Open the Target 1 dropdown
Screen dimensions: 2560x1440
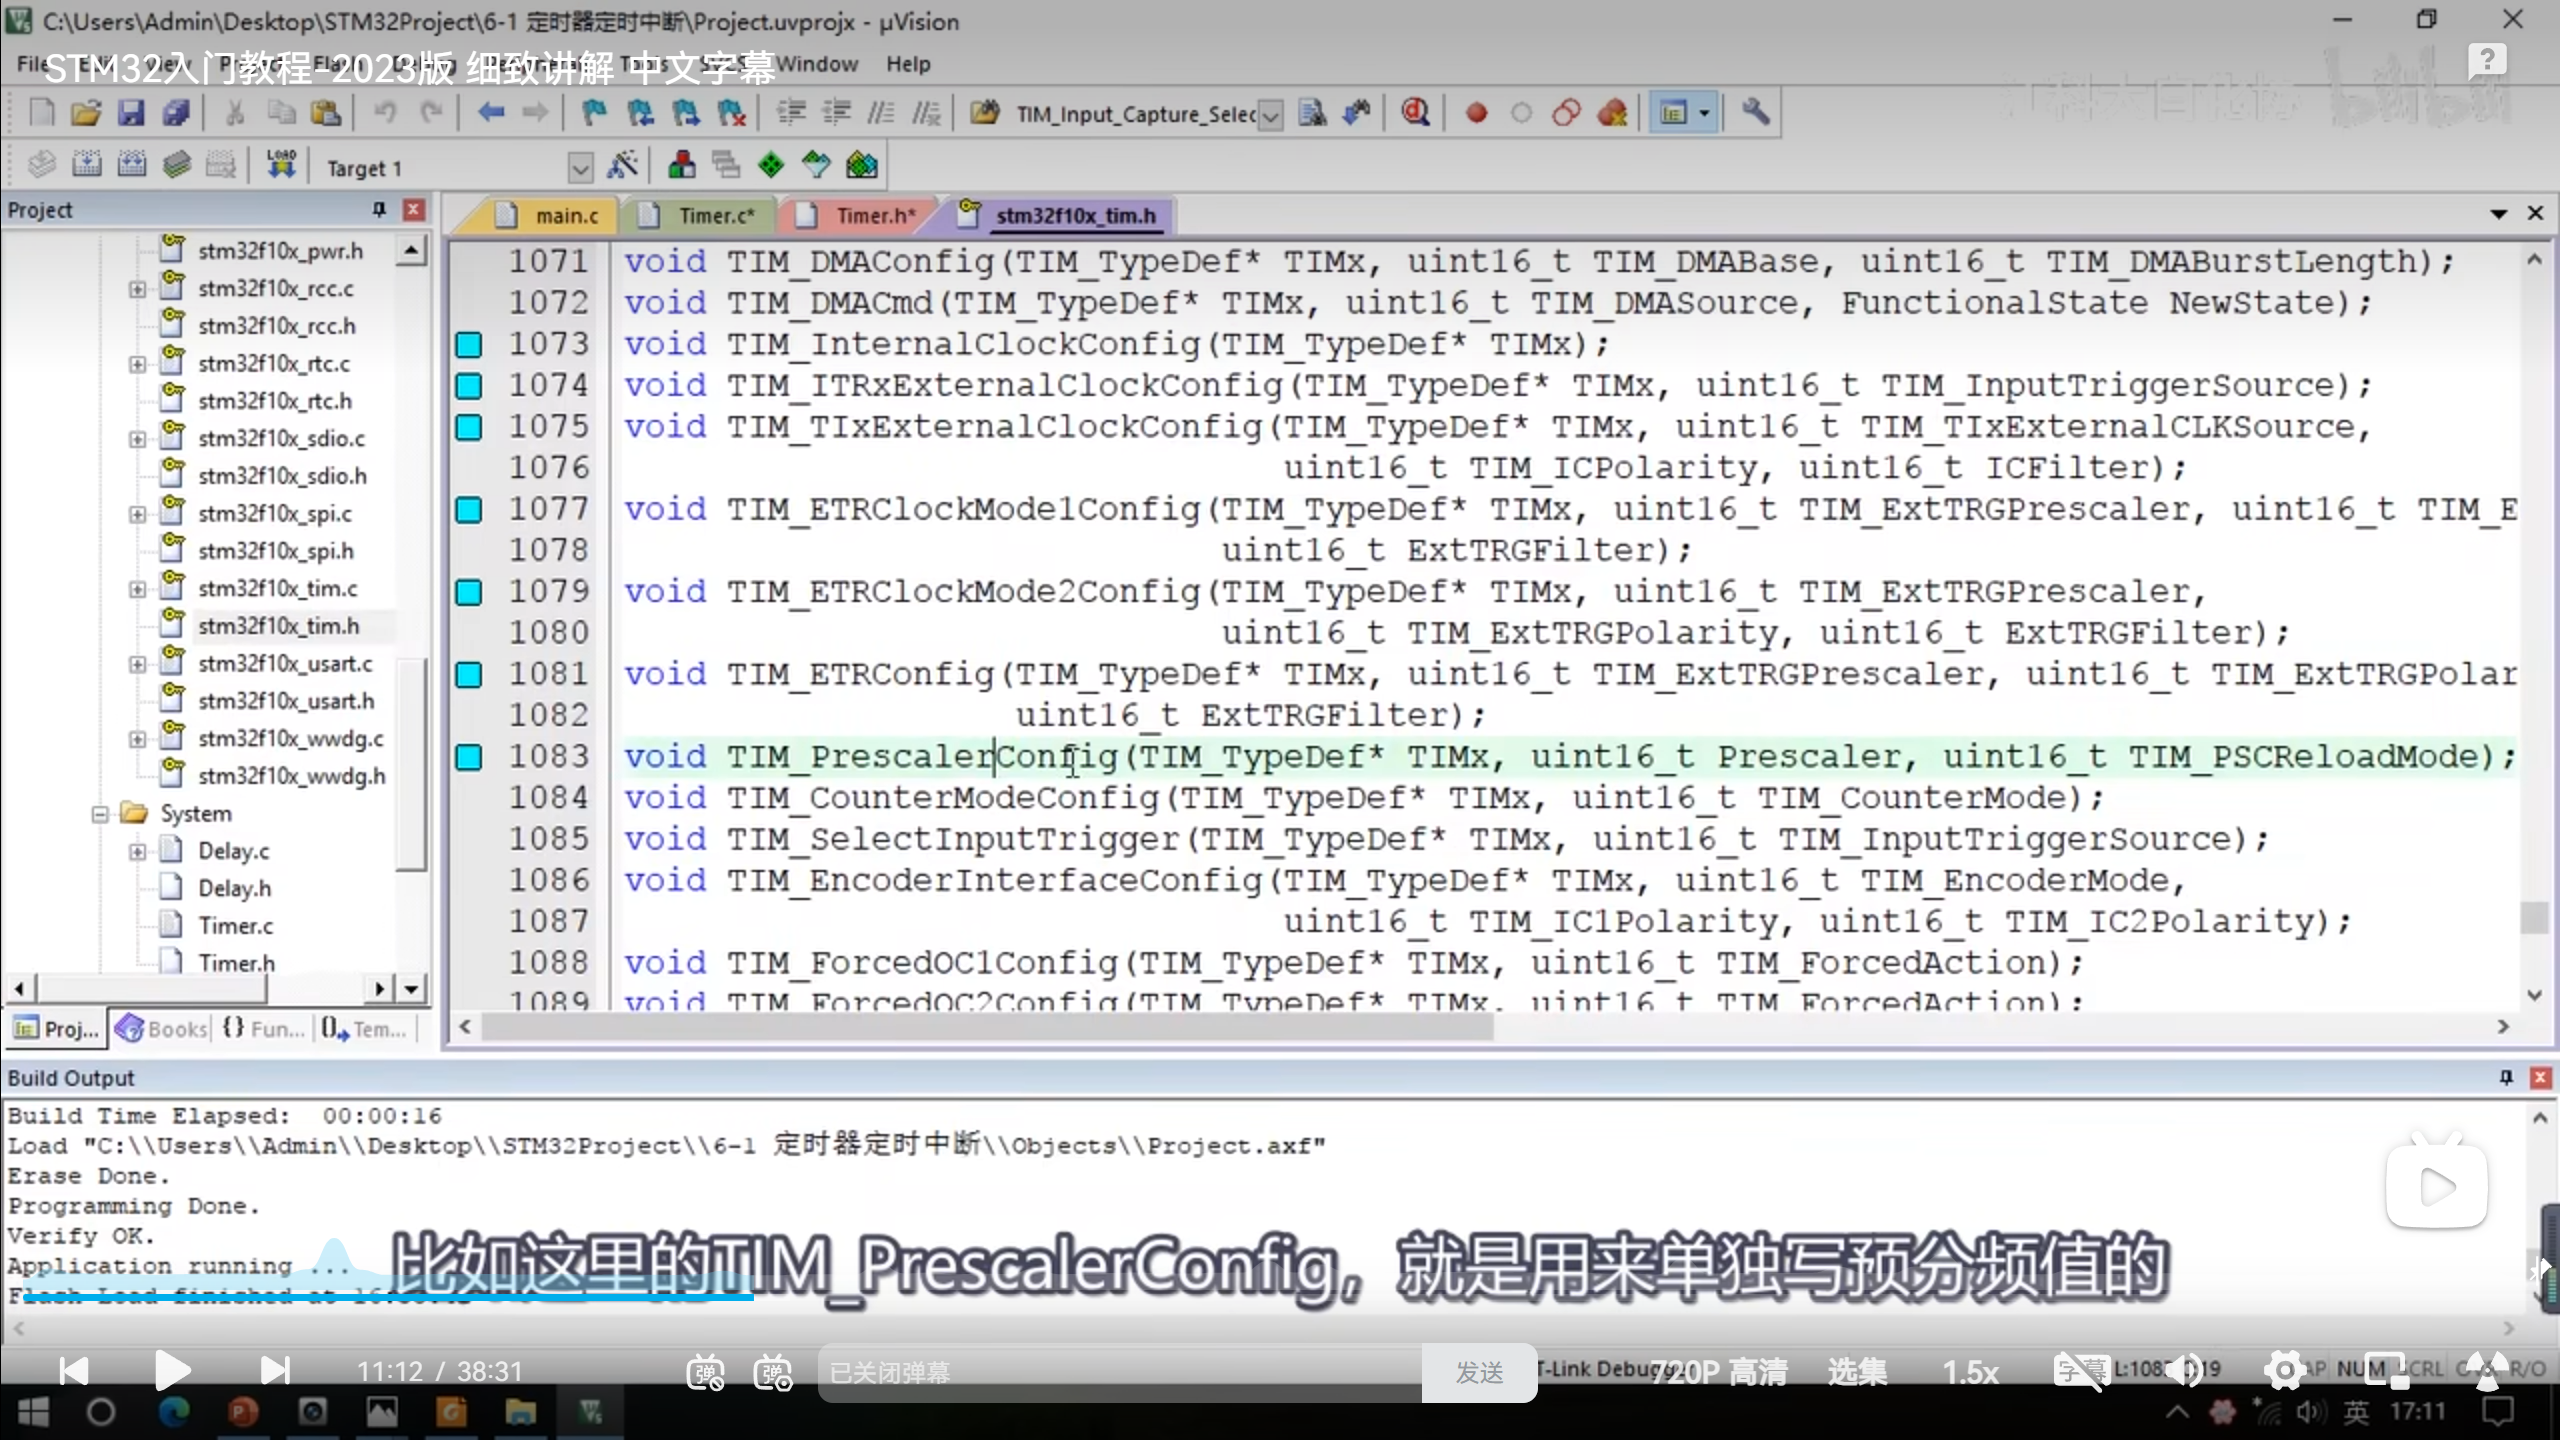pyautogui.click(x=580, y=168)
